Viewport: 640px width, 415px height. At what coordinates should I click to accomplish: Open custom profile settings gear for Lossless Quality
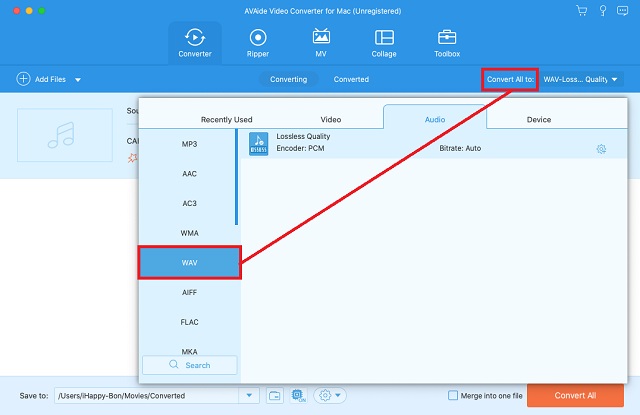coord(601,149)
